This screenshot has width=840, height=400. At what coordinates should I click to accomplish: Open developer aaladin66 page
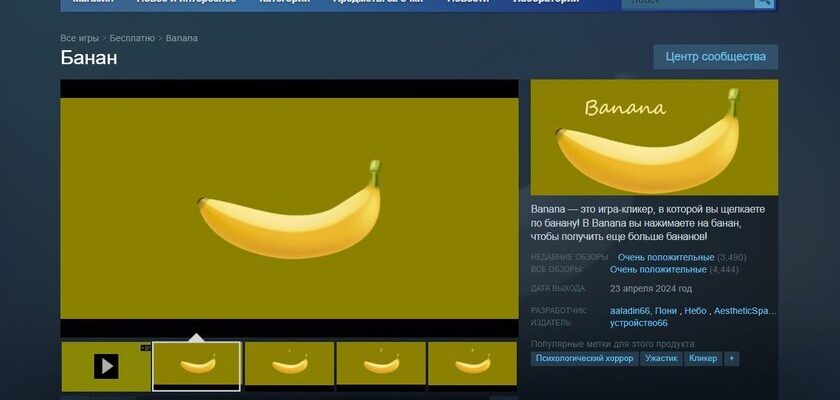click(630, 311)
